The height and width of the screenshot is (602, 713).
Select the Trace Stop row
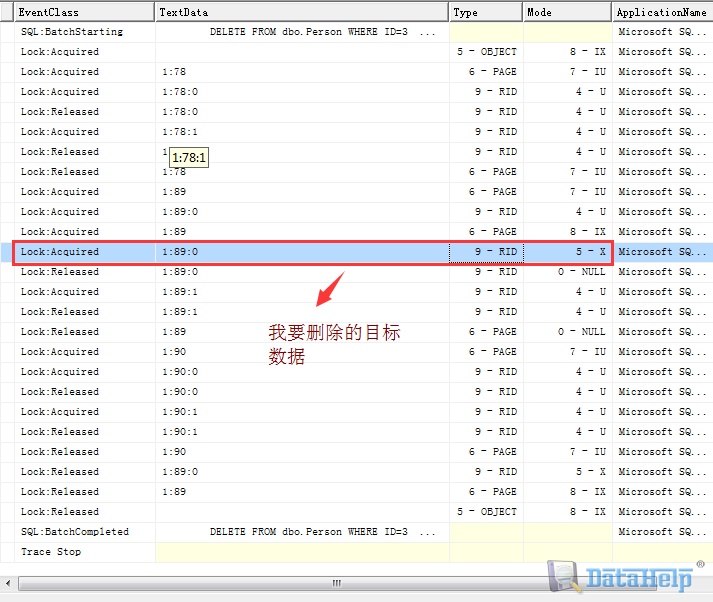[356, 552]
